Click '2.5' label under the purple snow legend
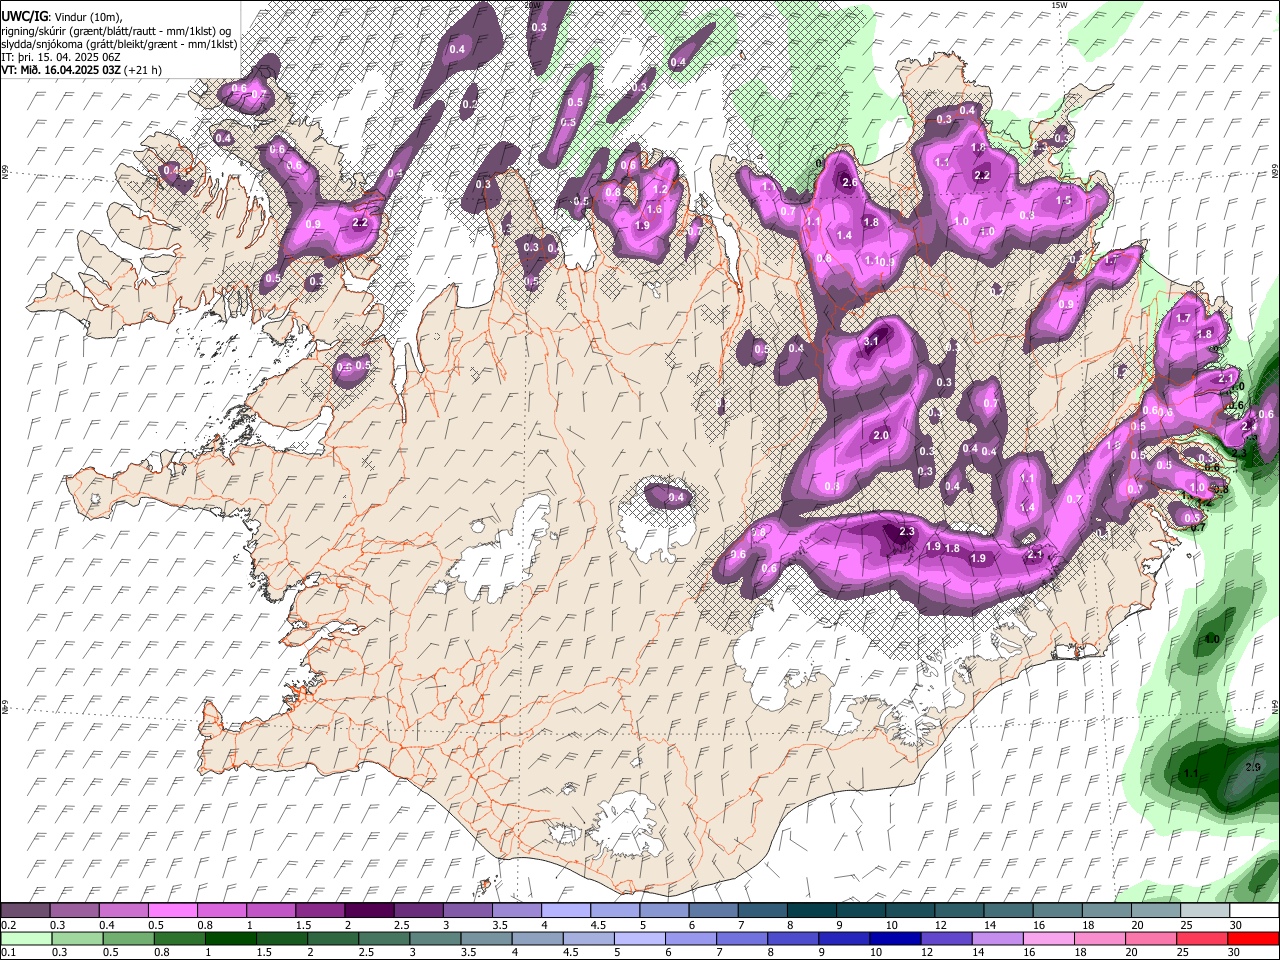The image size is (1280, 960). (x=401, y=925)
